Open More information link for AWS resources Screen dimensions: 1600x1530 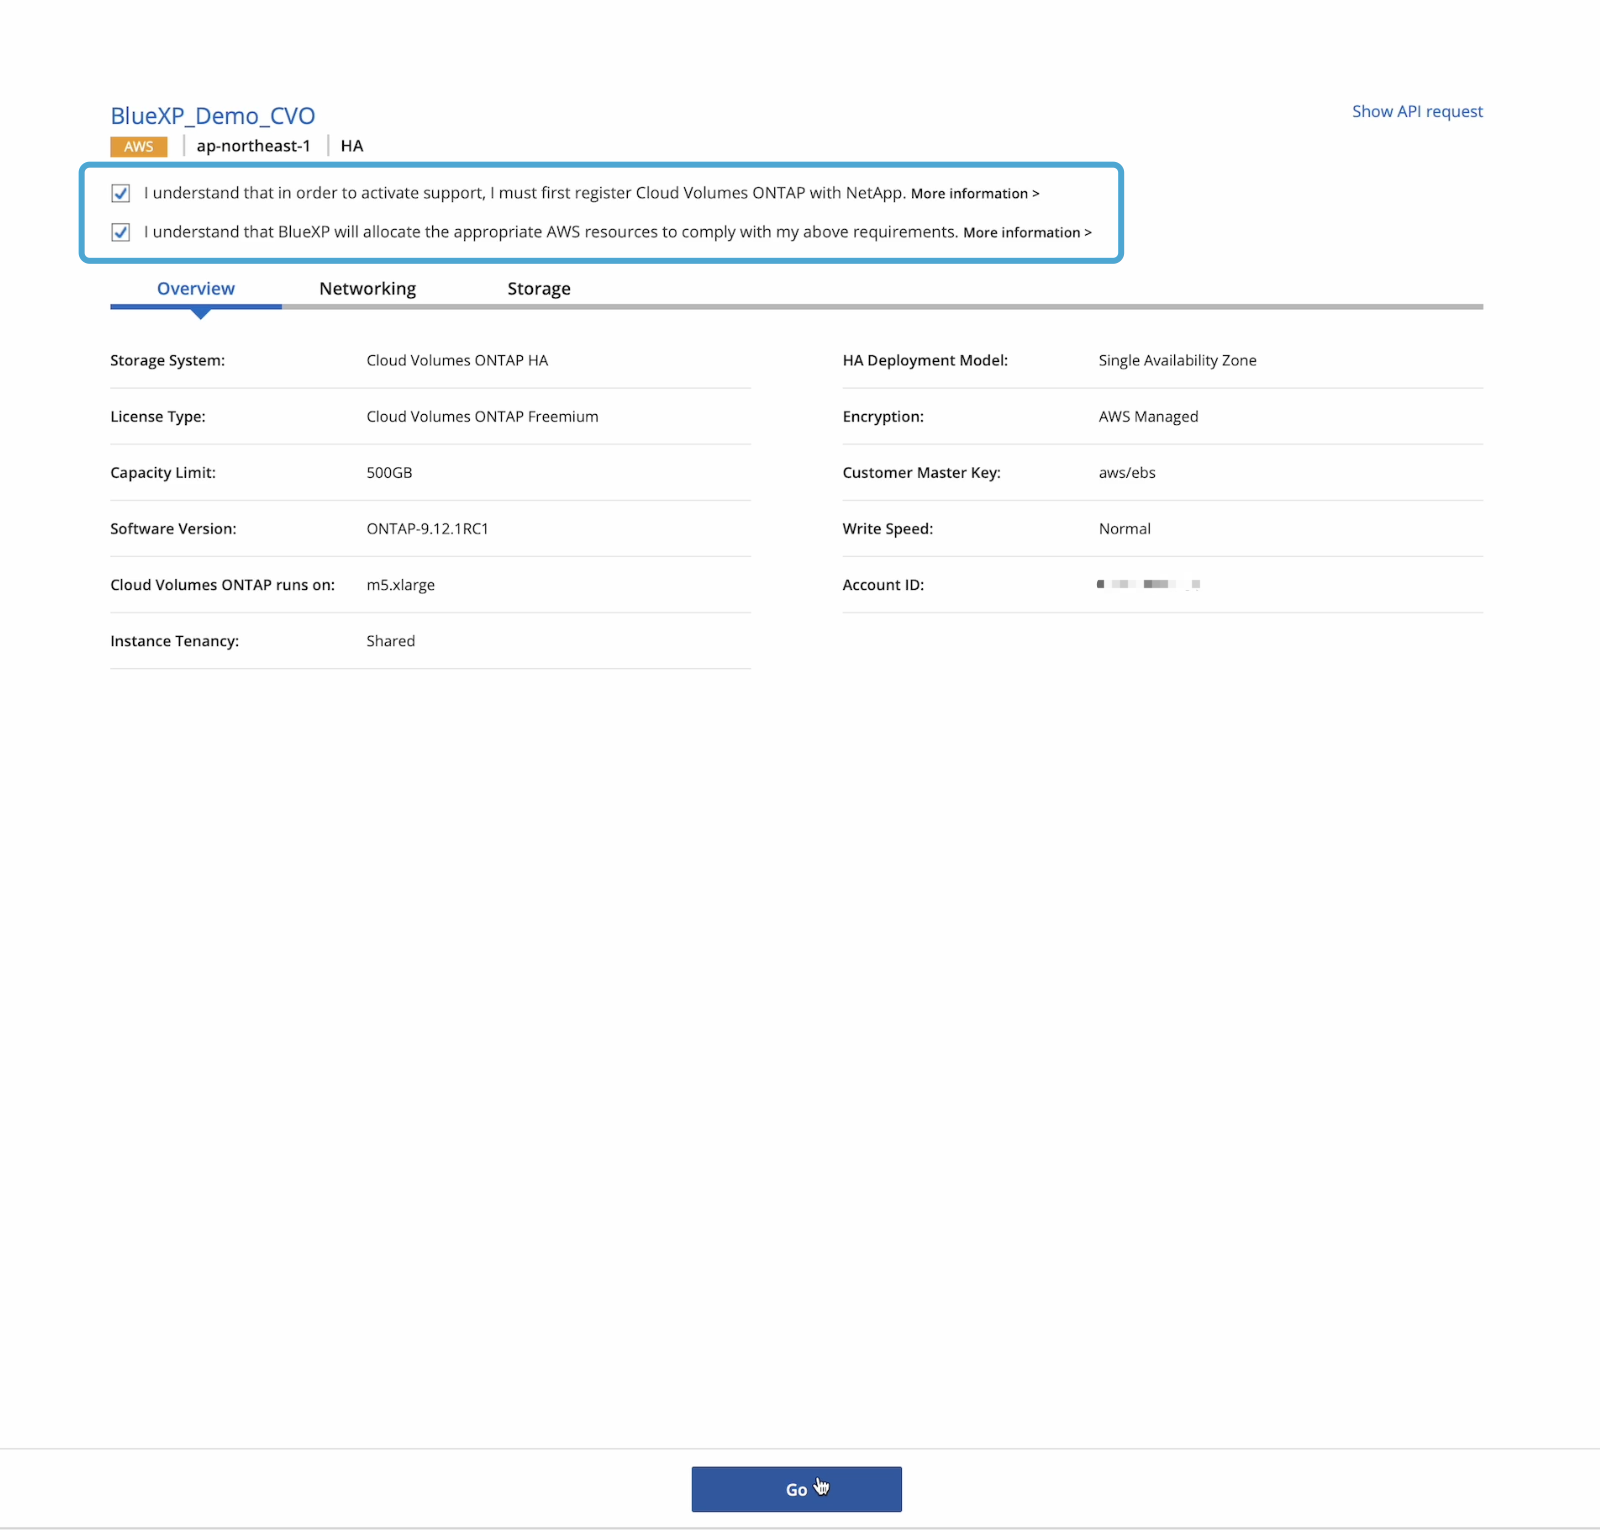point(1027,233)
